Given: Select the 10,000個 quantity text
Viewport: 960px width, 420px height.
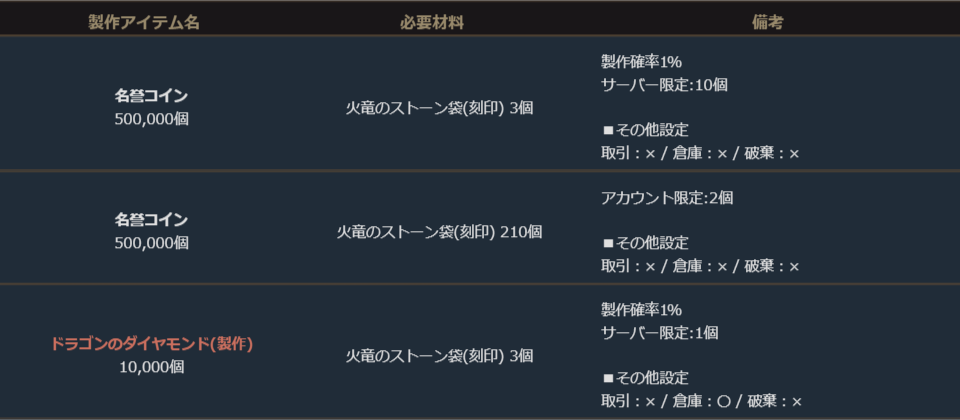Looking at the screenshot, I should [x=151, y=367].
